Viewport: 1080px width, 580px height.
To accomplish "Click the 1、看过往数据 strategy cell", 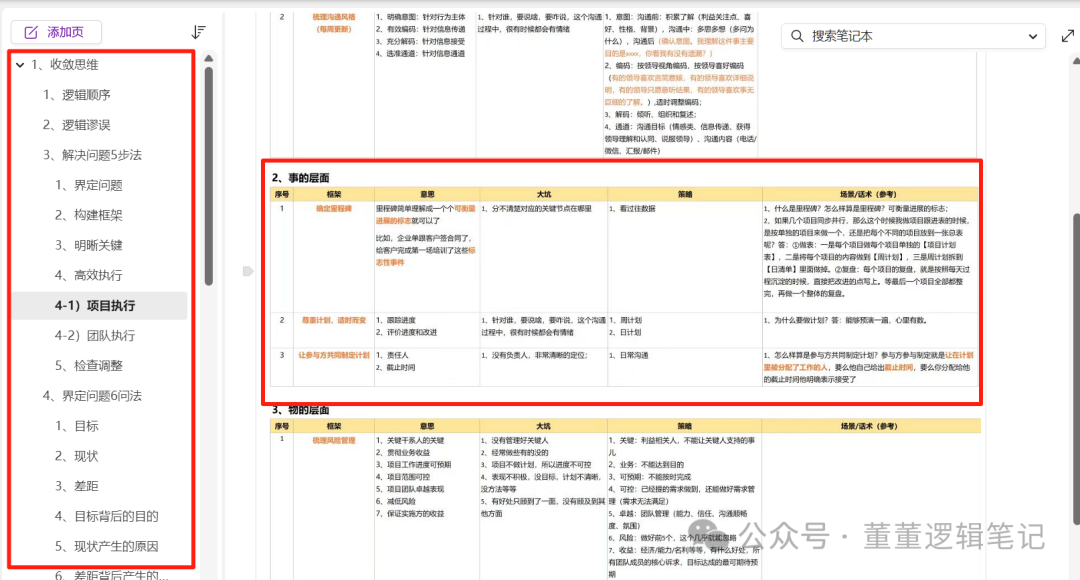I will [632, 209].
